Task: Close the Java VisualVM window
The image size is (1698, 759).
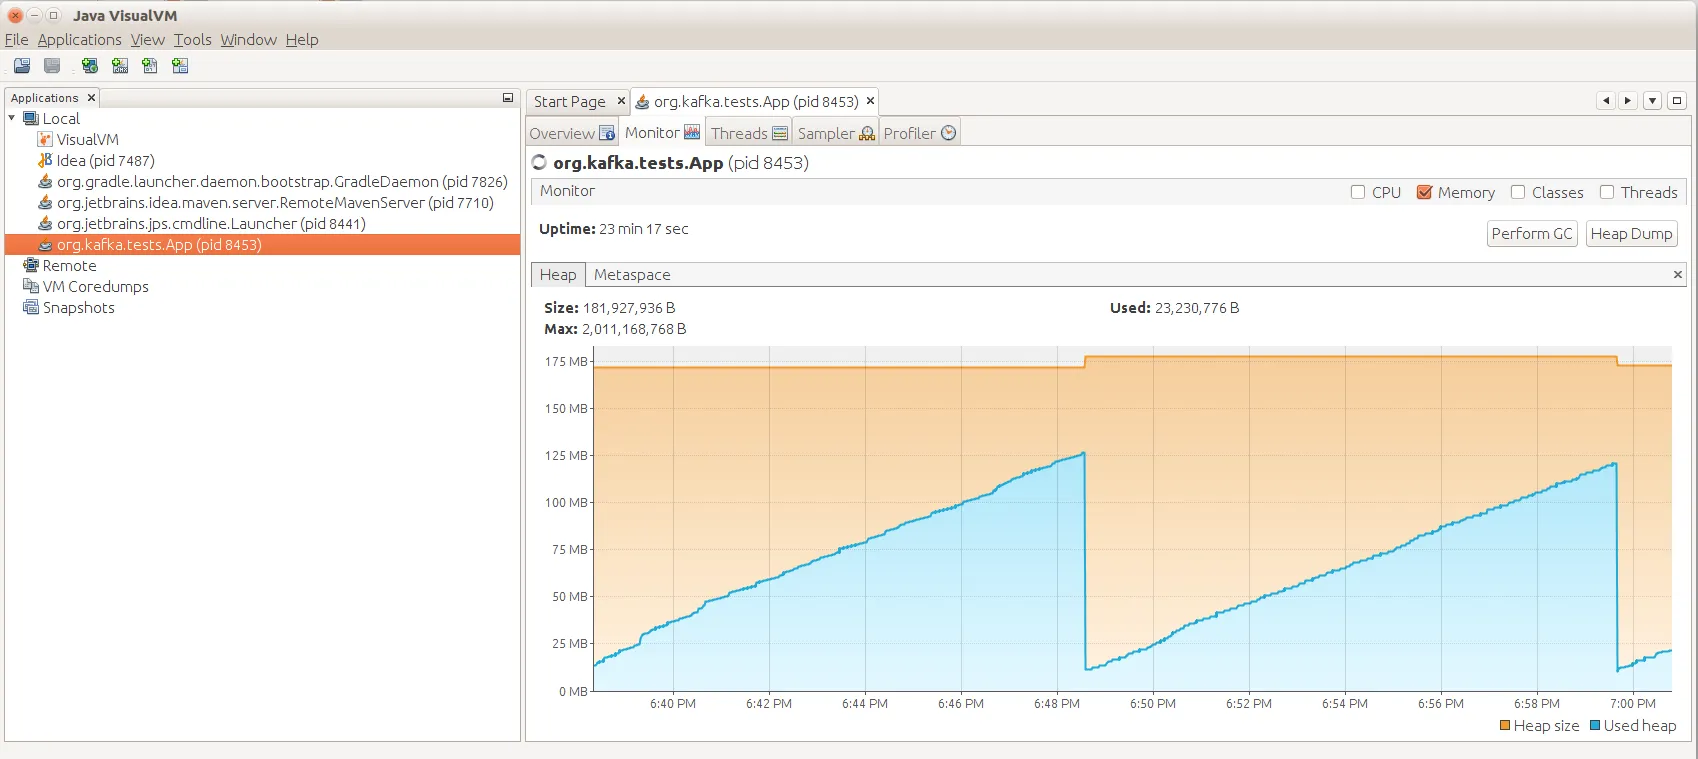Action: pos(15,15)
